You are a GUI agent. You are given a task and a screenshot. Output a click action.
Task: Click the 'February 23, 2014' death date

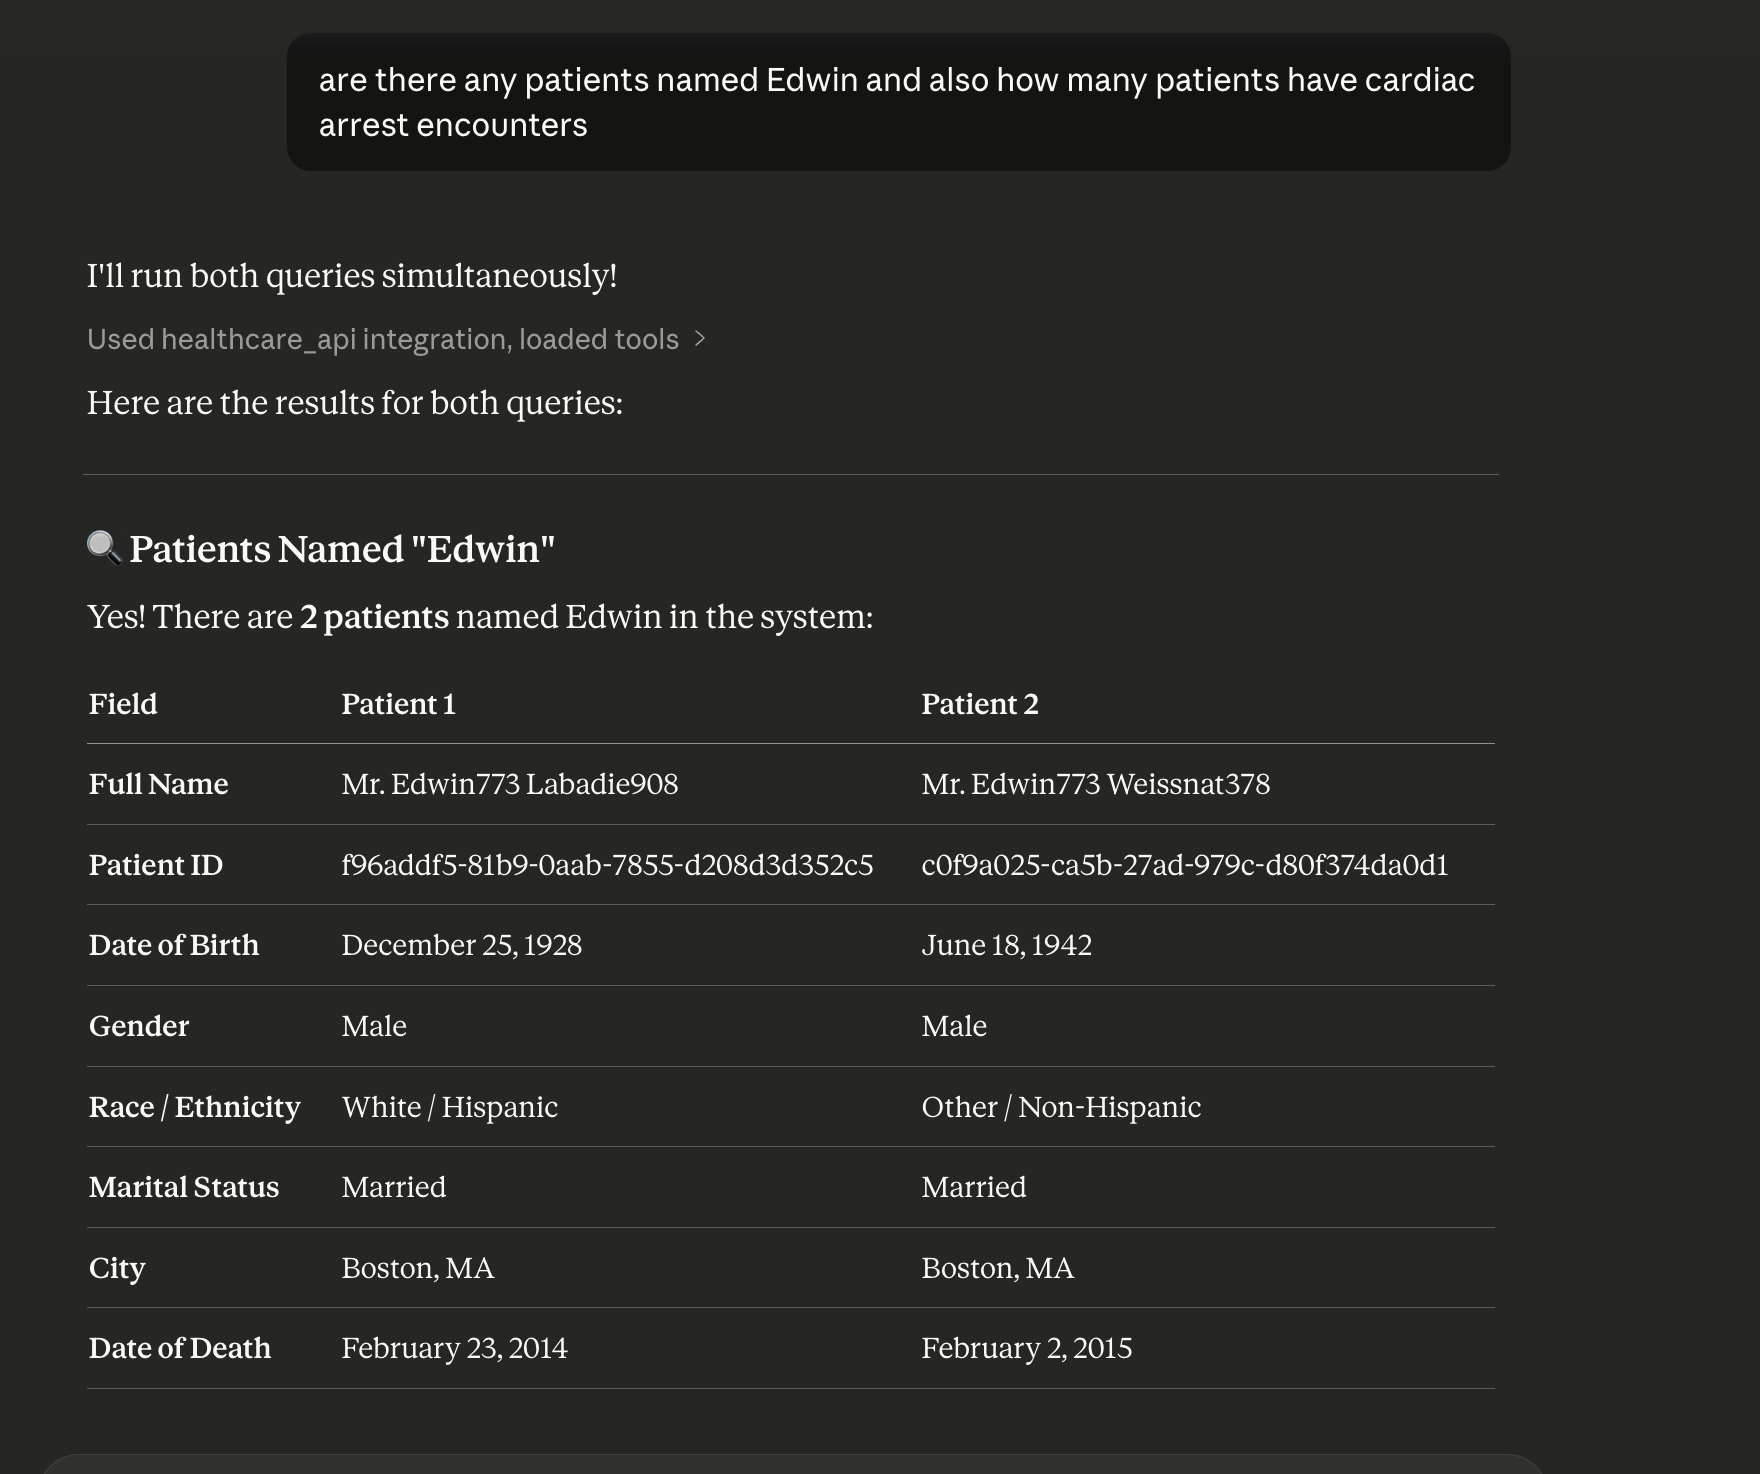pos(454,1348)
